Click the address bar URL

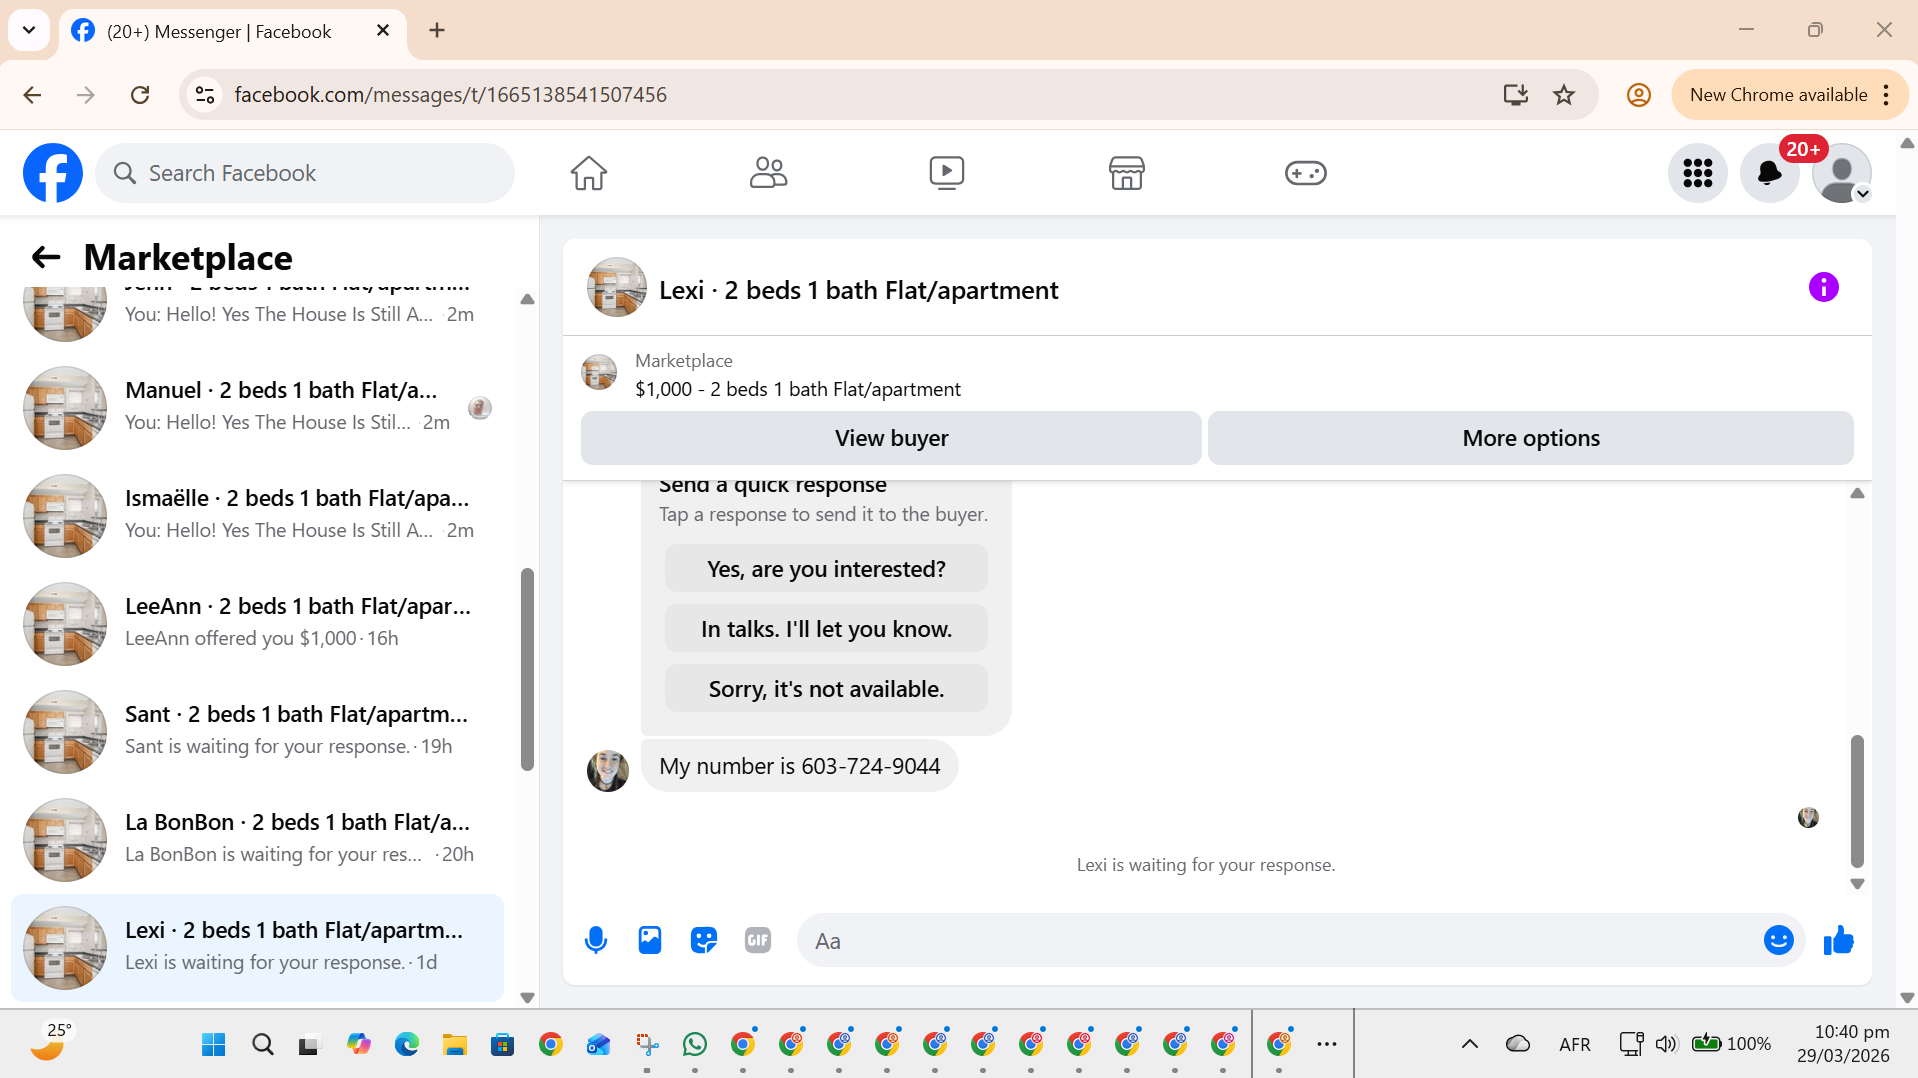pos(451,95)
